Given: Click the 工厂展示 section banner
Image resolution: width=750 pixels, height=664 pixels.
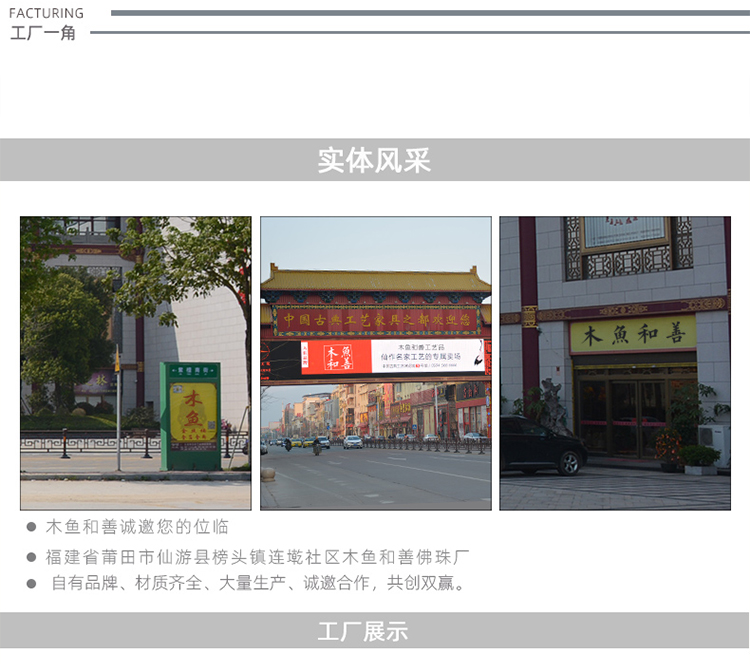Looking at the screenshot, I should tap(375, 631).
